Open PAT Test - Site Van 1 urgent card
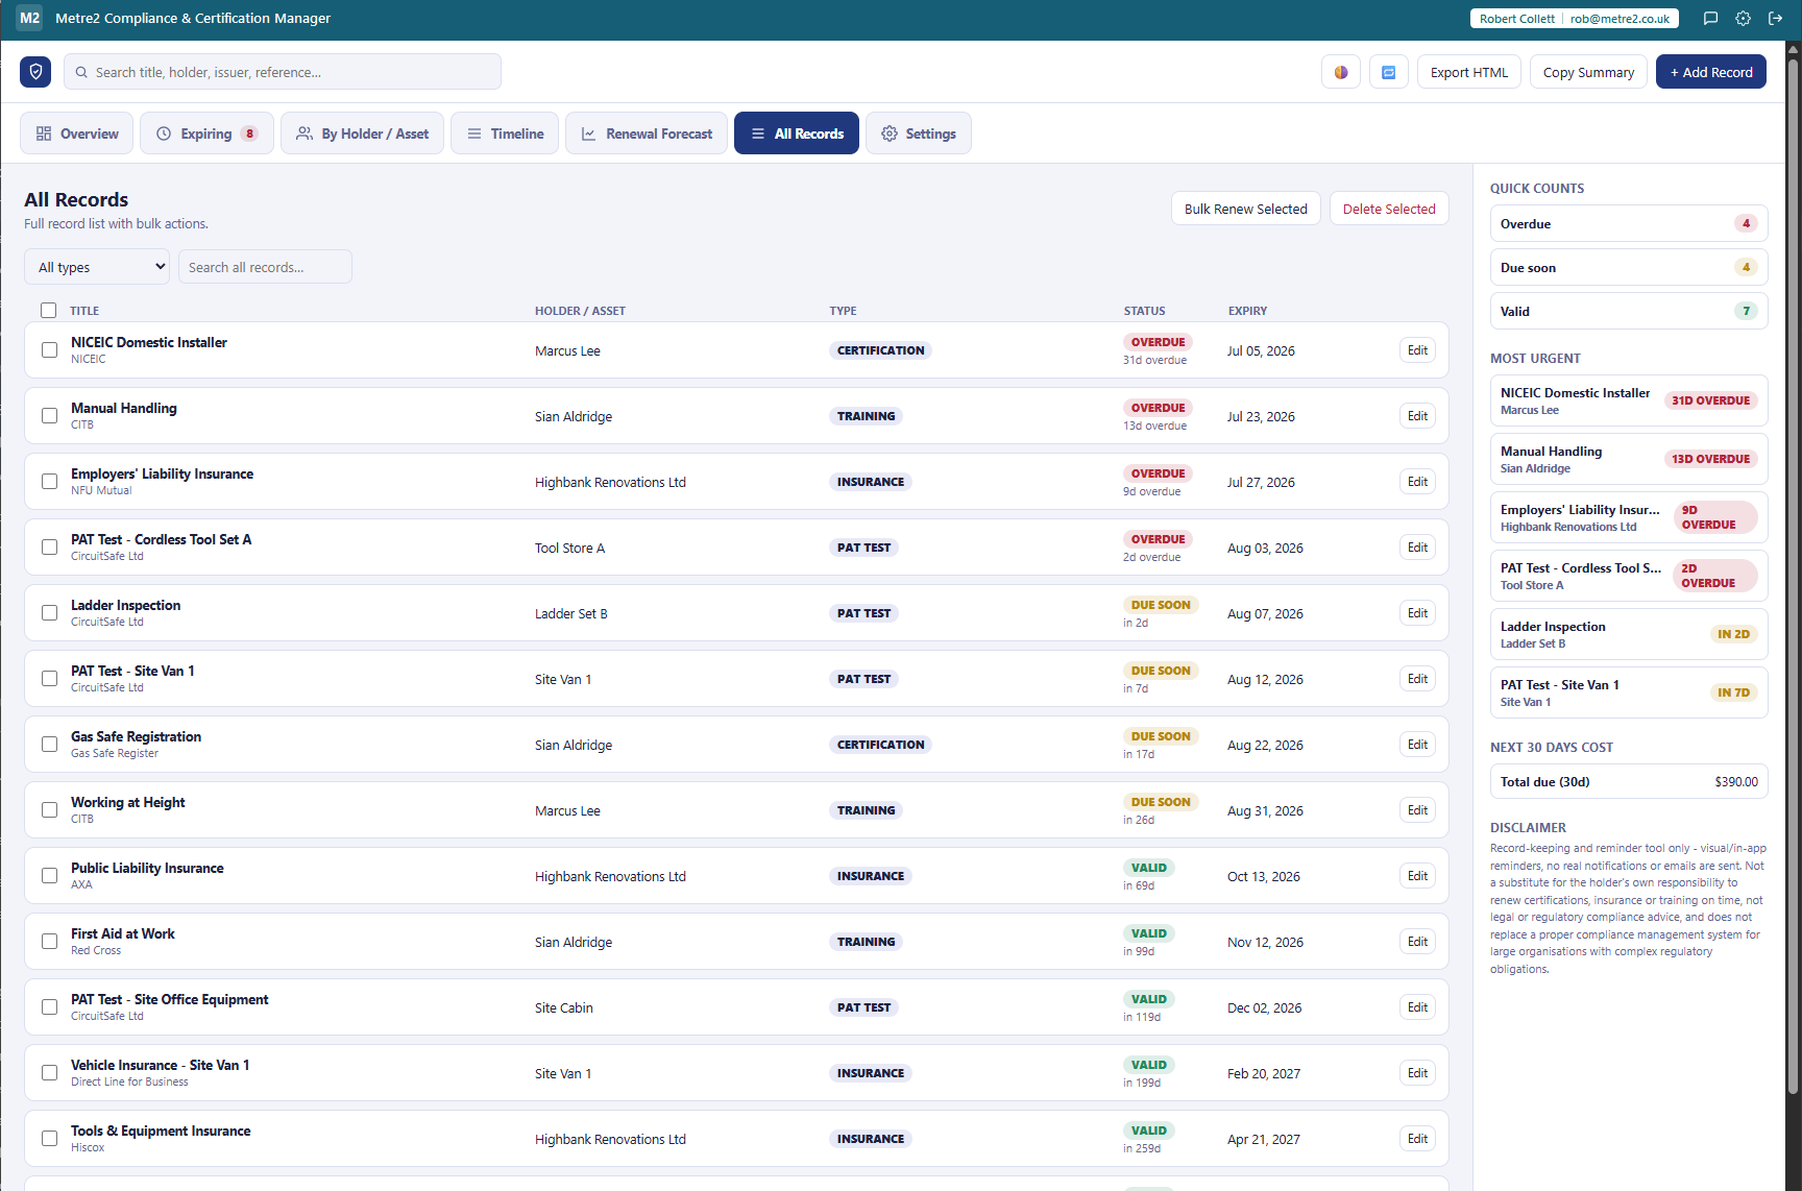This screenshot has height=1191, width=1802. (1628, 693)
